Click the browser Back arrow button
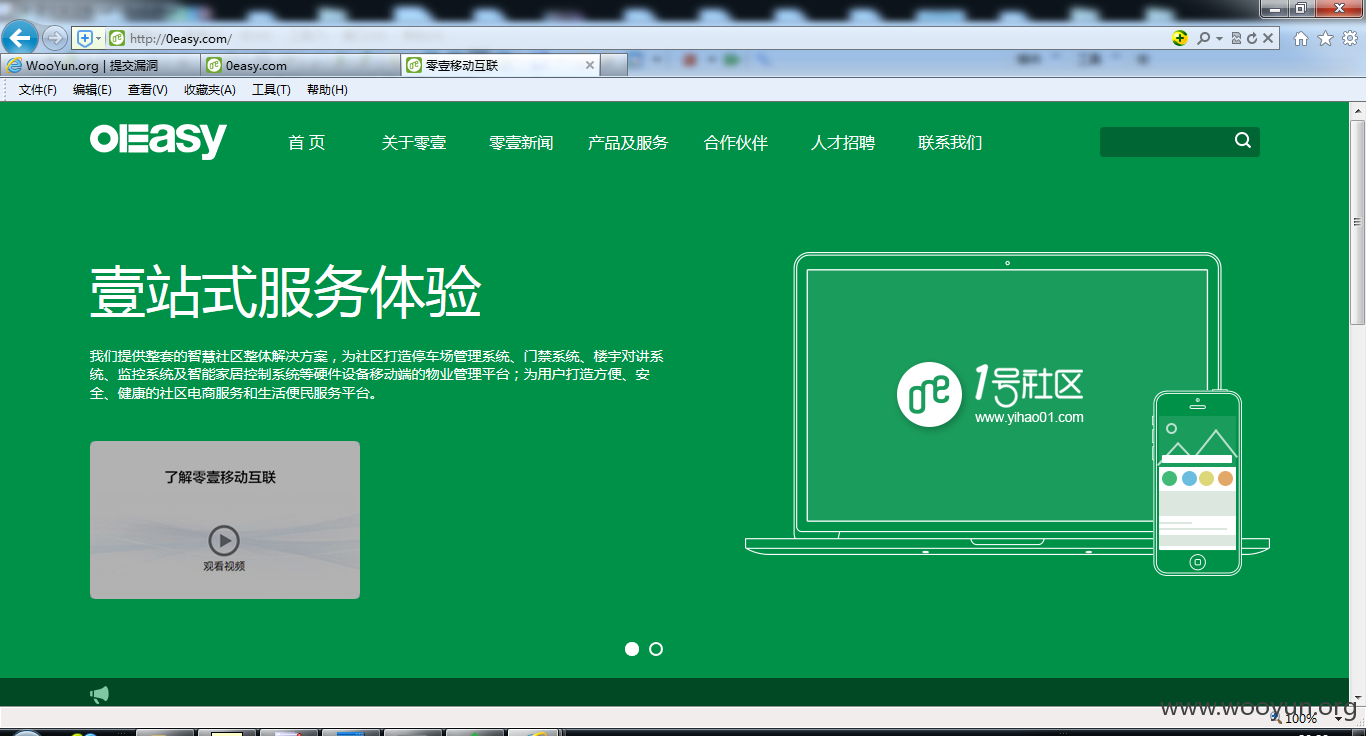1366x736 pixels. click(x=21, y=38)
